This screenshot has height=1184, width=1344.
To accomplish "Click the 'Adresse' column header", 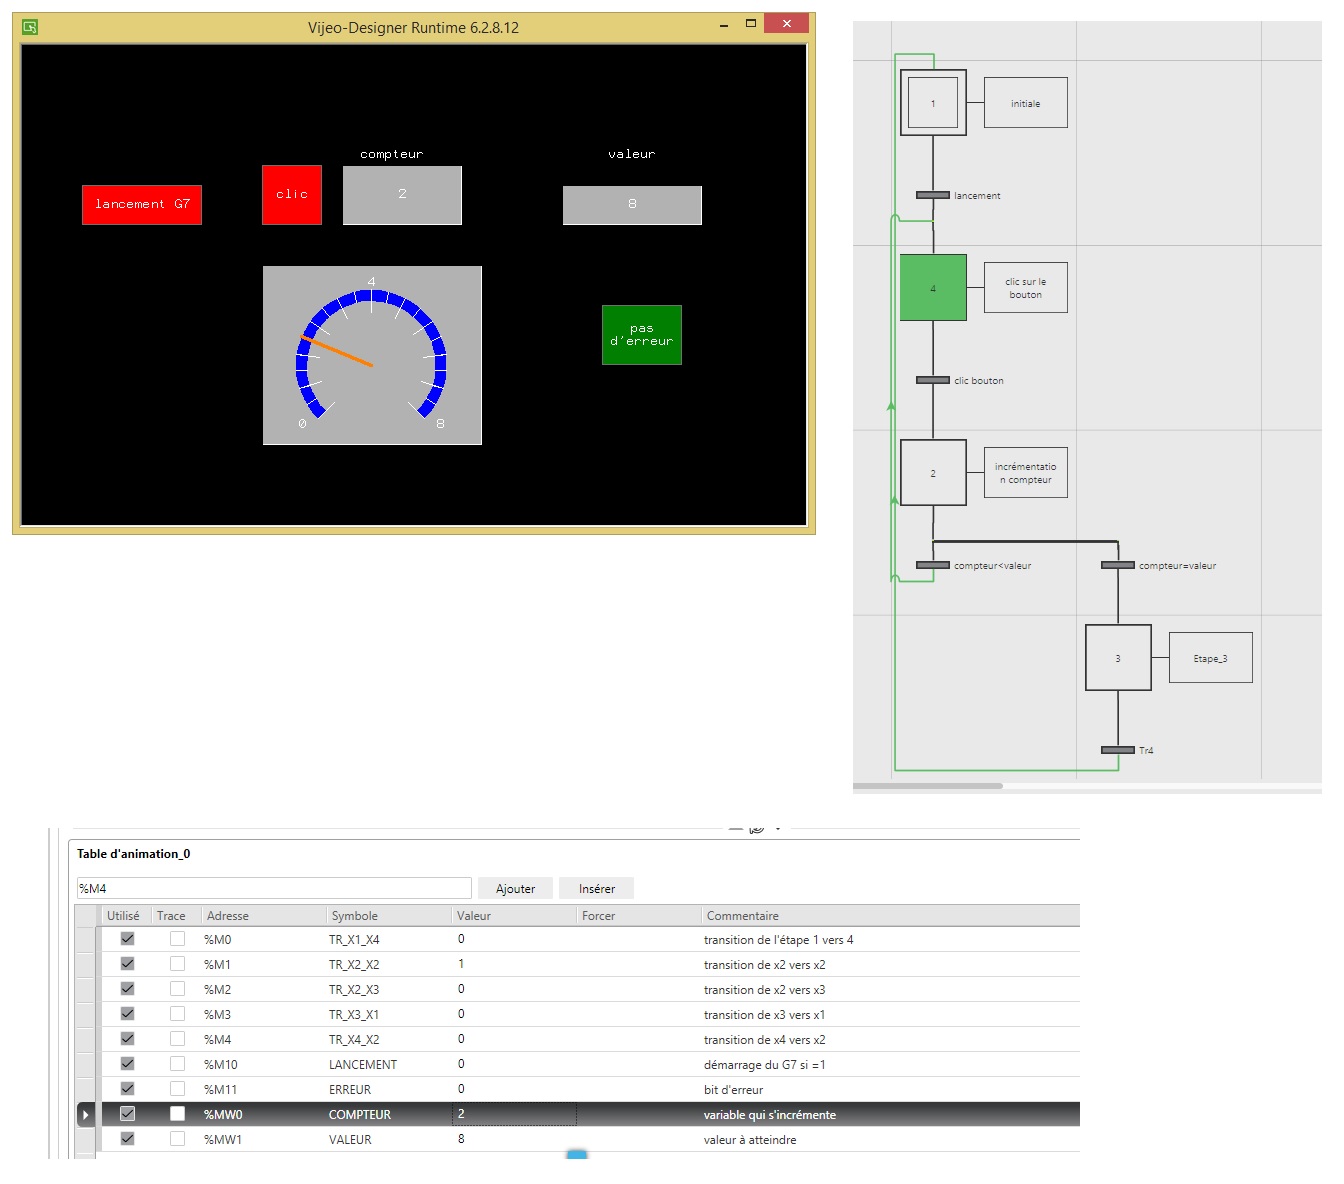I will (228, 915).
